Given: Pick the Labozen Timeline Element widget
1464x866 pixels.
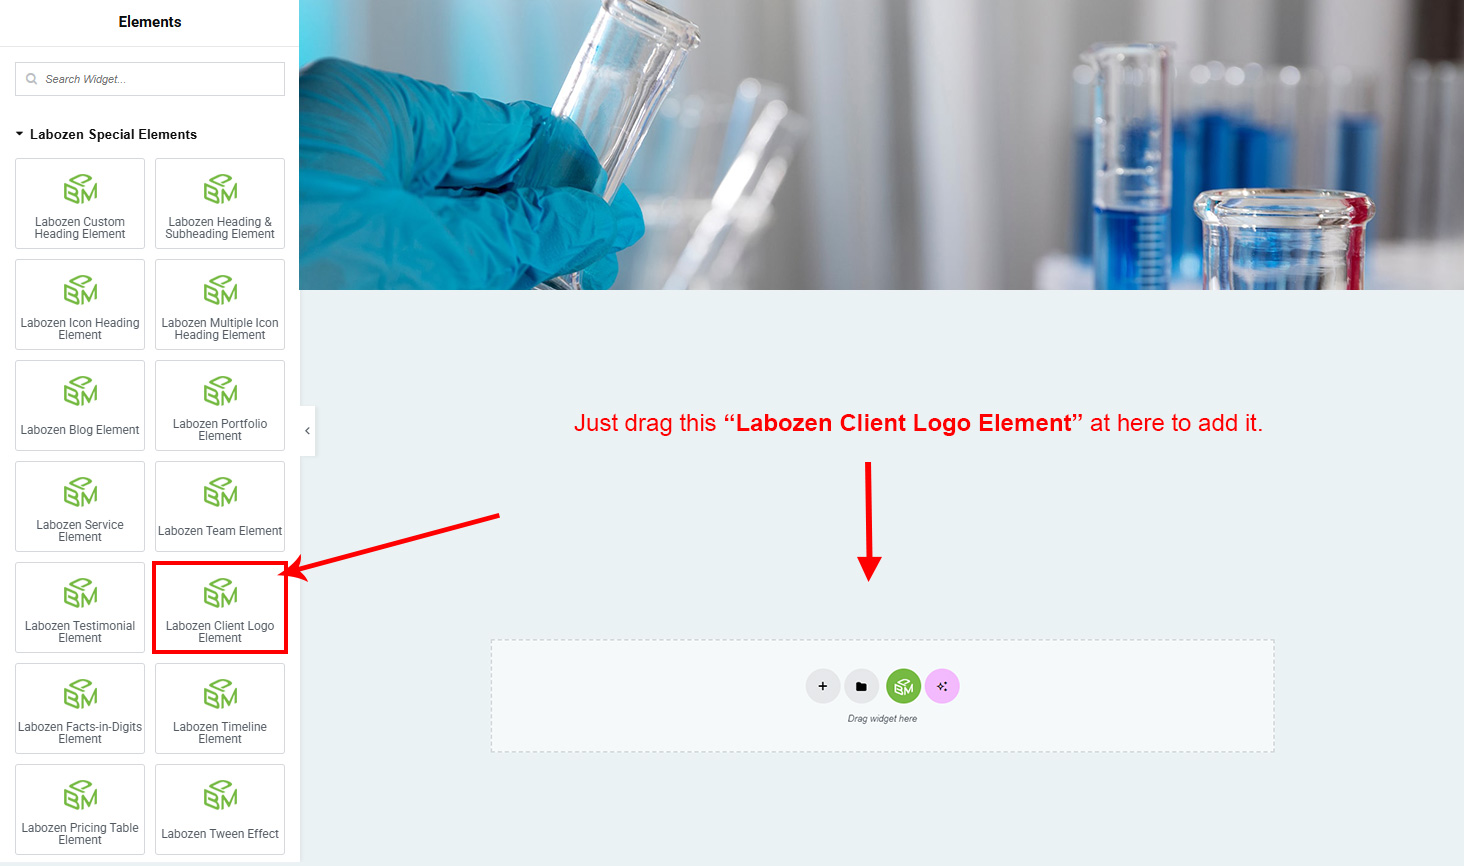Looking at the screenshot, I should click(x=220, y=709).
